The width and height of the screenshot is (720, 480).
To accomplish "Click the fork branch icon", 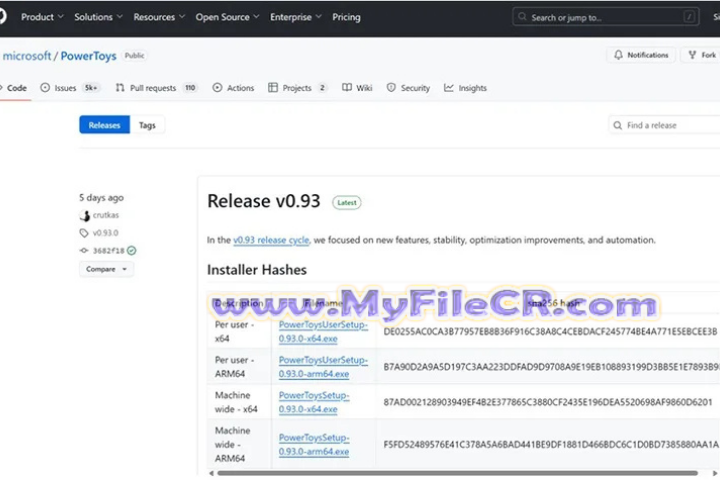I will (692, 55).
